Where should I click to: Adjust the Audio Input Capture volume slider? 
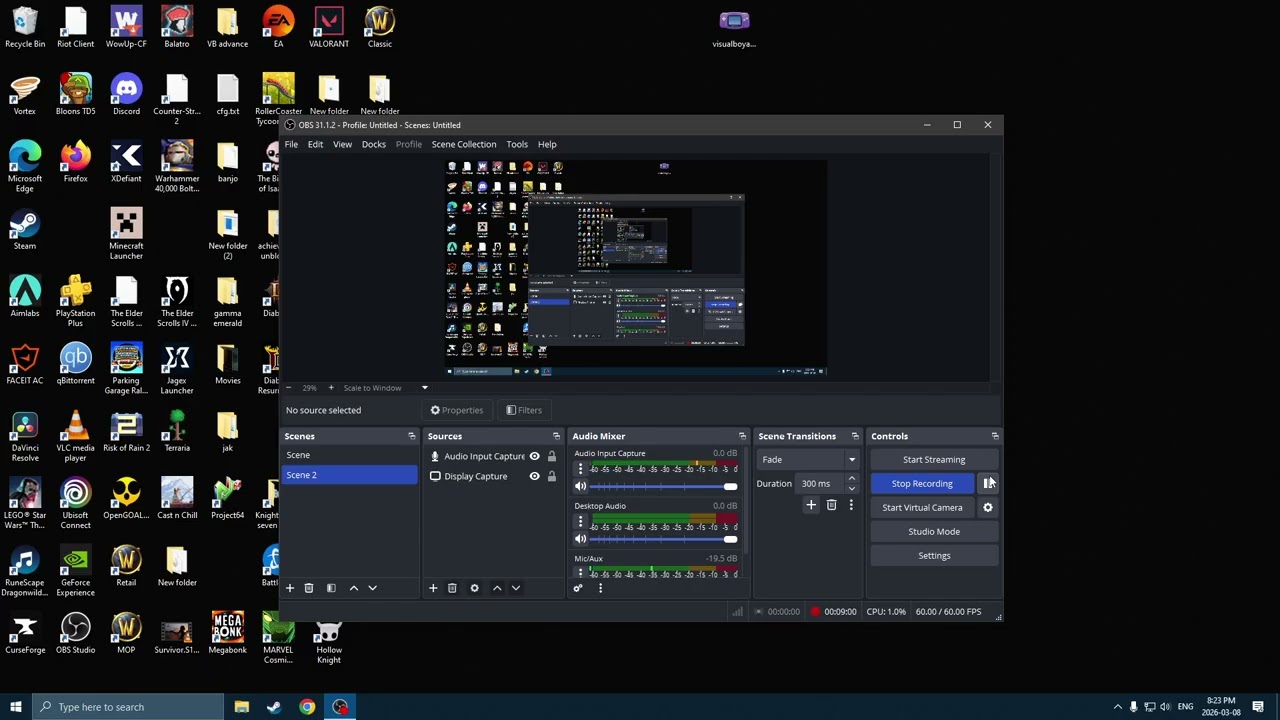pyautogui.click(x=664, y=487)
